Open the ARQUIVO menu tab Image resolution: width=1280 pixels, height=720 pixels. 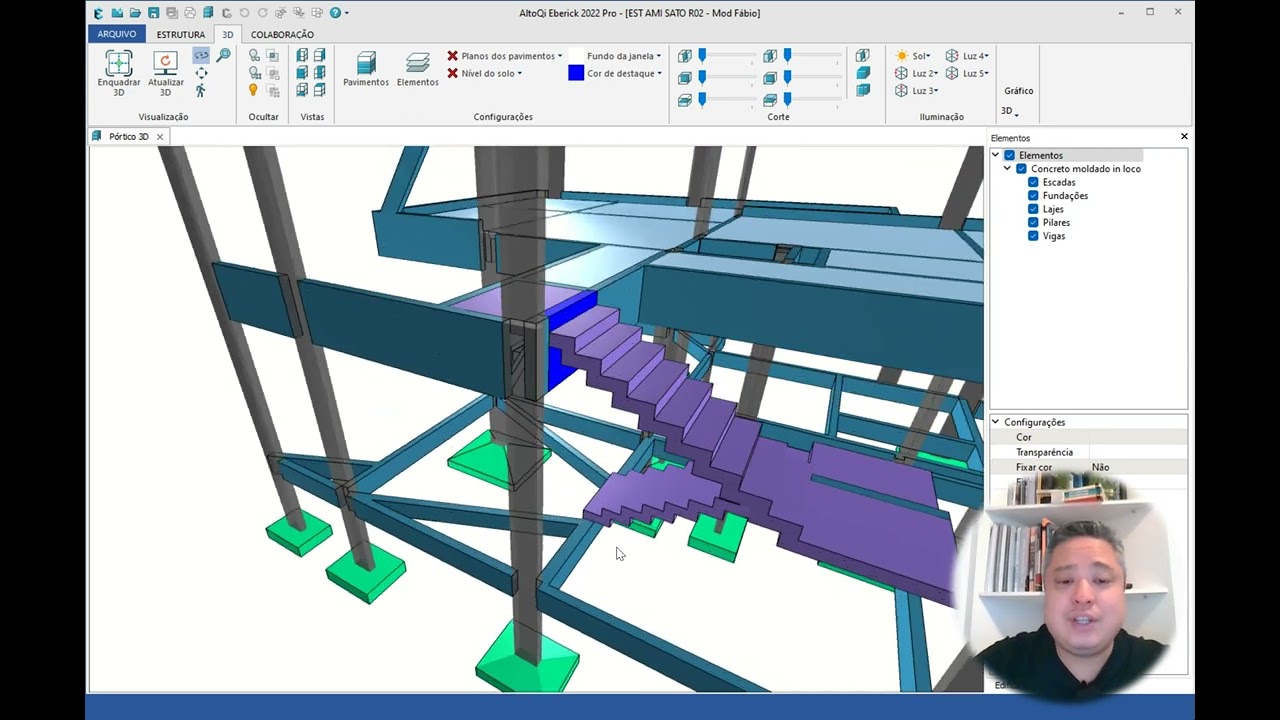pos(117,34)
